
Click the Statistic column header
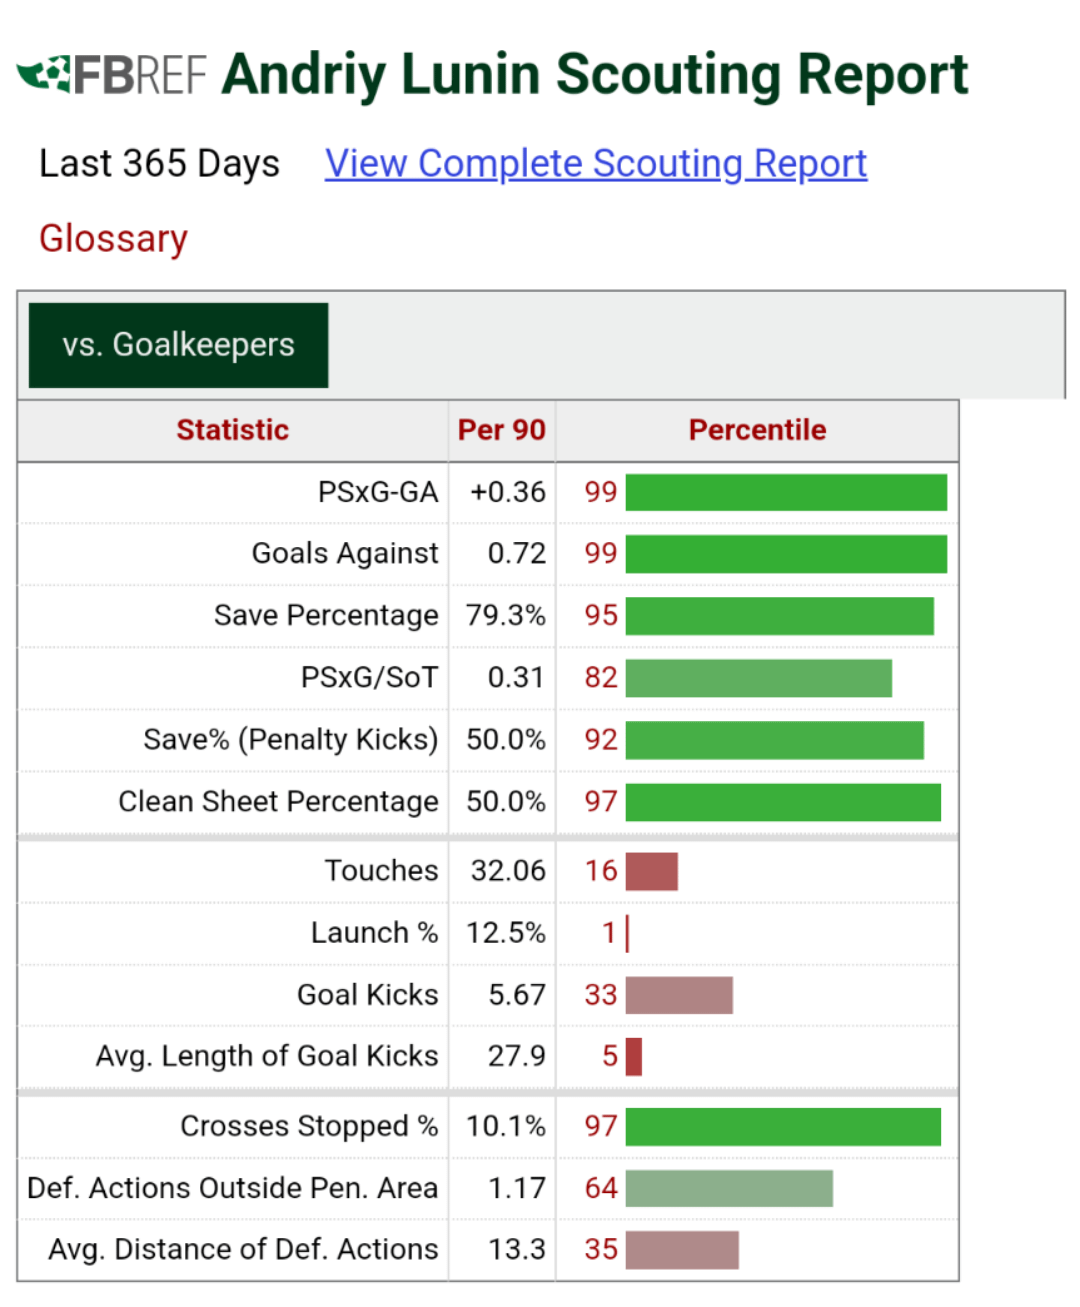232,430
